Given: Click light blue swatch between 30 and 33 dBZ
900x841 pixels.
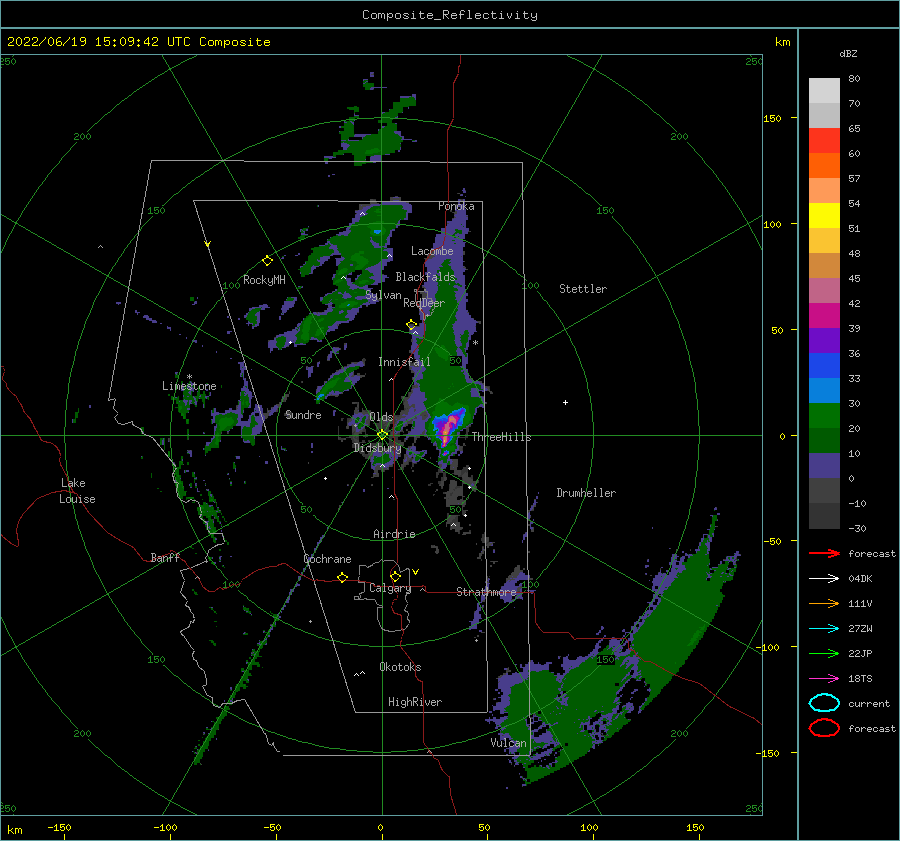Looking at the screenshot, I should (x=824, y=391).
